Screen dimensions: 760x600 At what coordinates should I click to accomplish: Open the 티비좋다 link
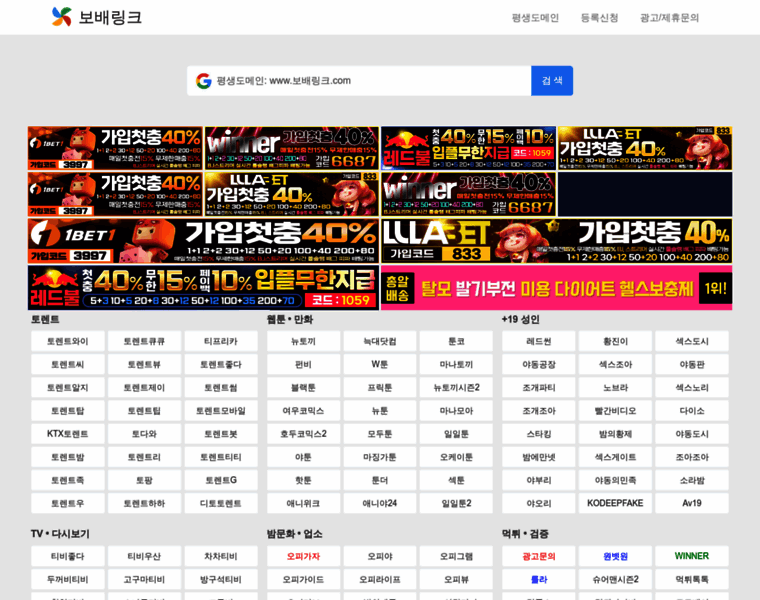(68, 556)
